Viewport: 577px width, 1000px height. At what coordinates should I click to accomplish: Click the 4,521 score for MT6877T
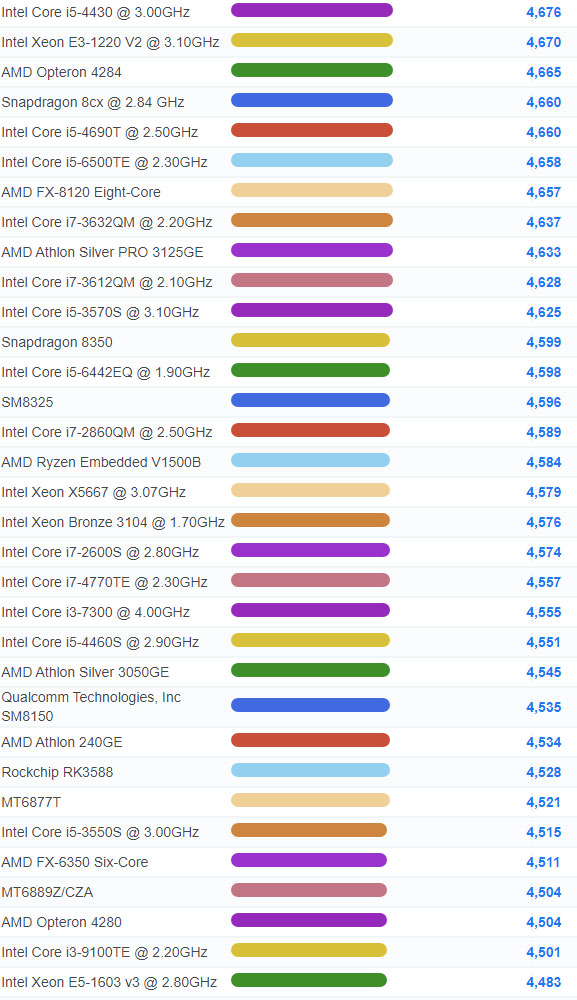point(544,802)
